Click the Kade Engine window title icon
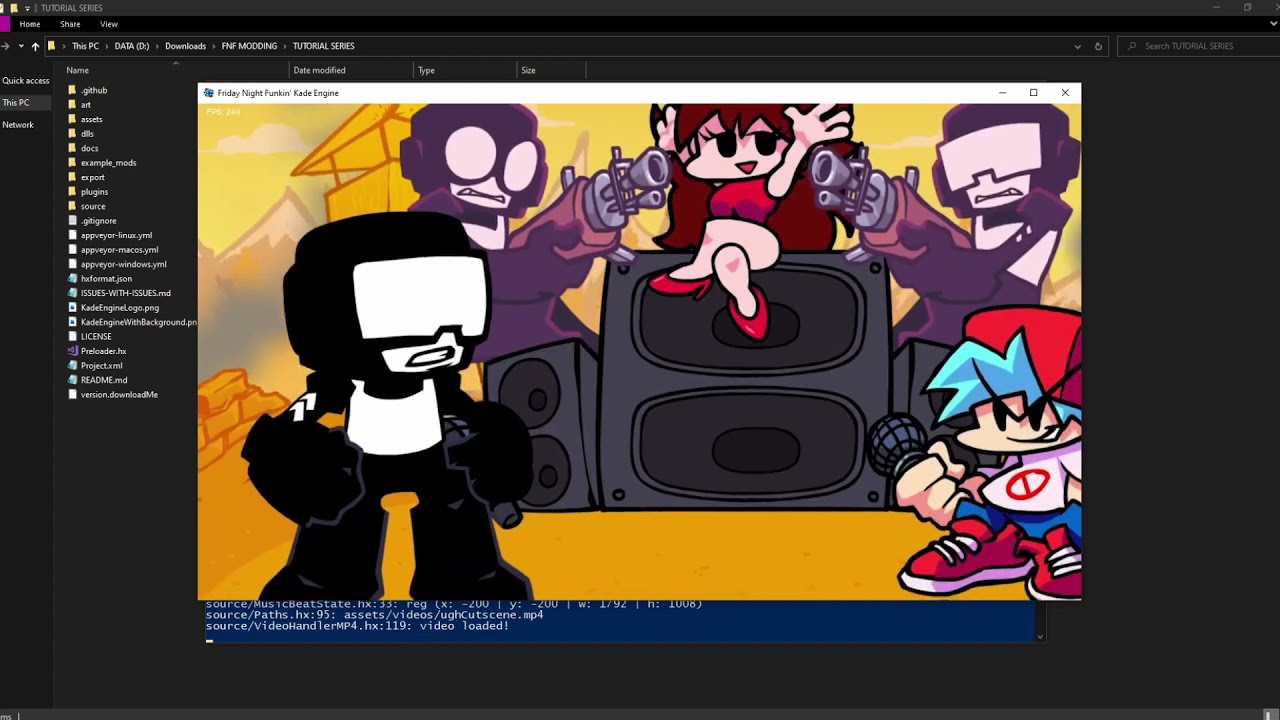This screenshot has width=1280, height=720. (209, 93)
